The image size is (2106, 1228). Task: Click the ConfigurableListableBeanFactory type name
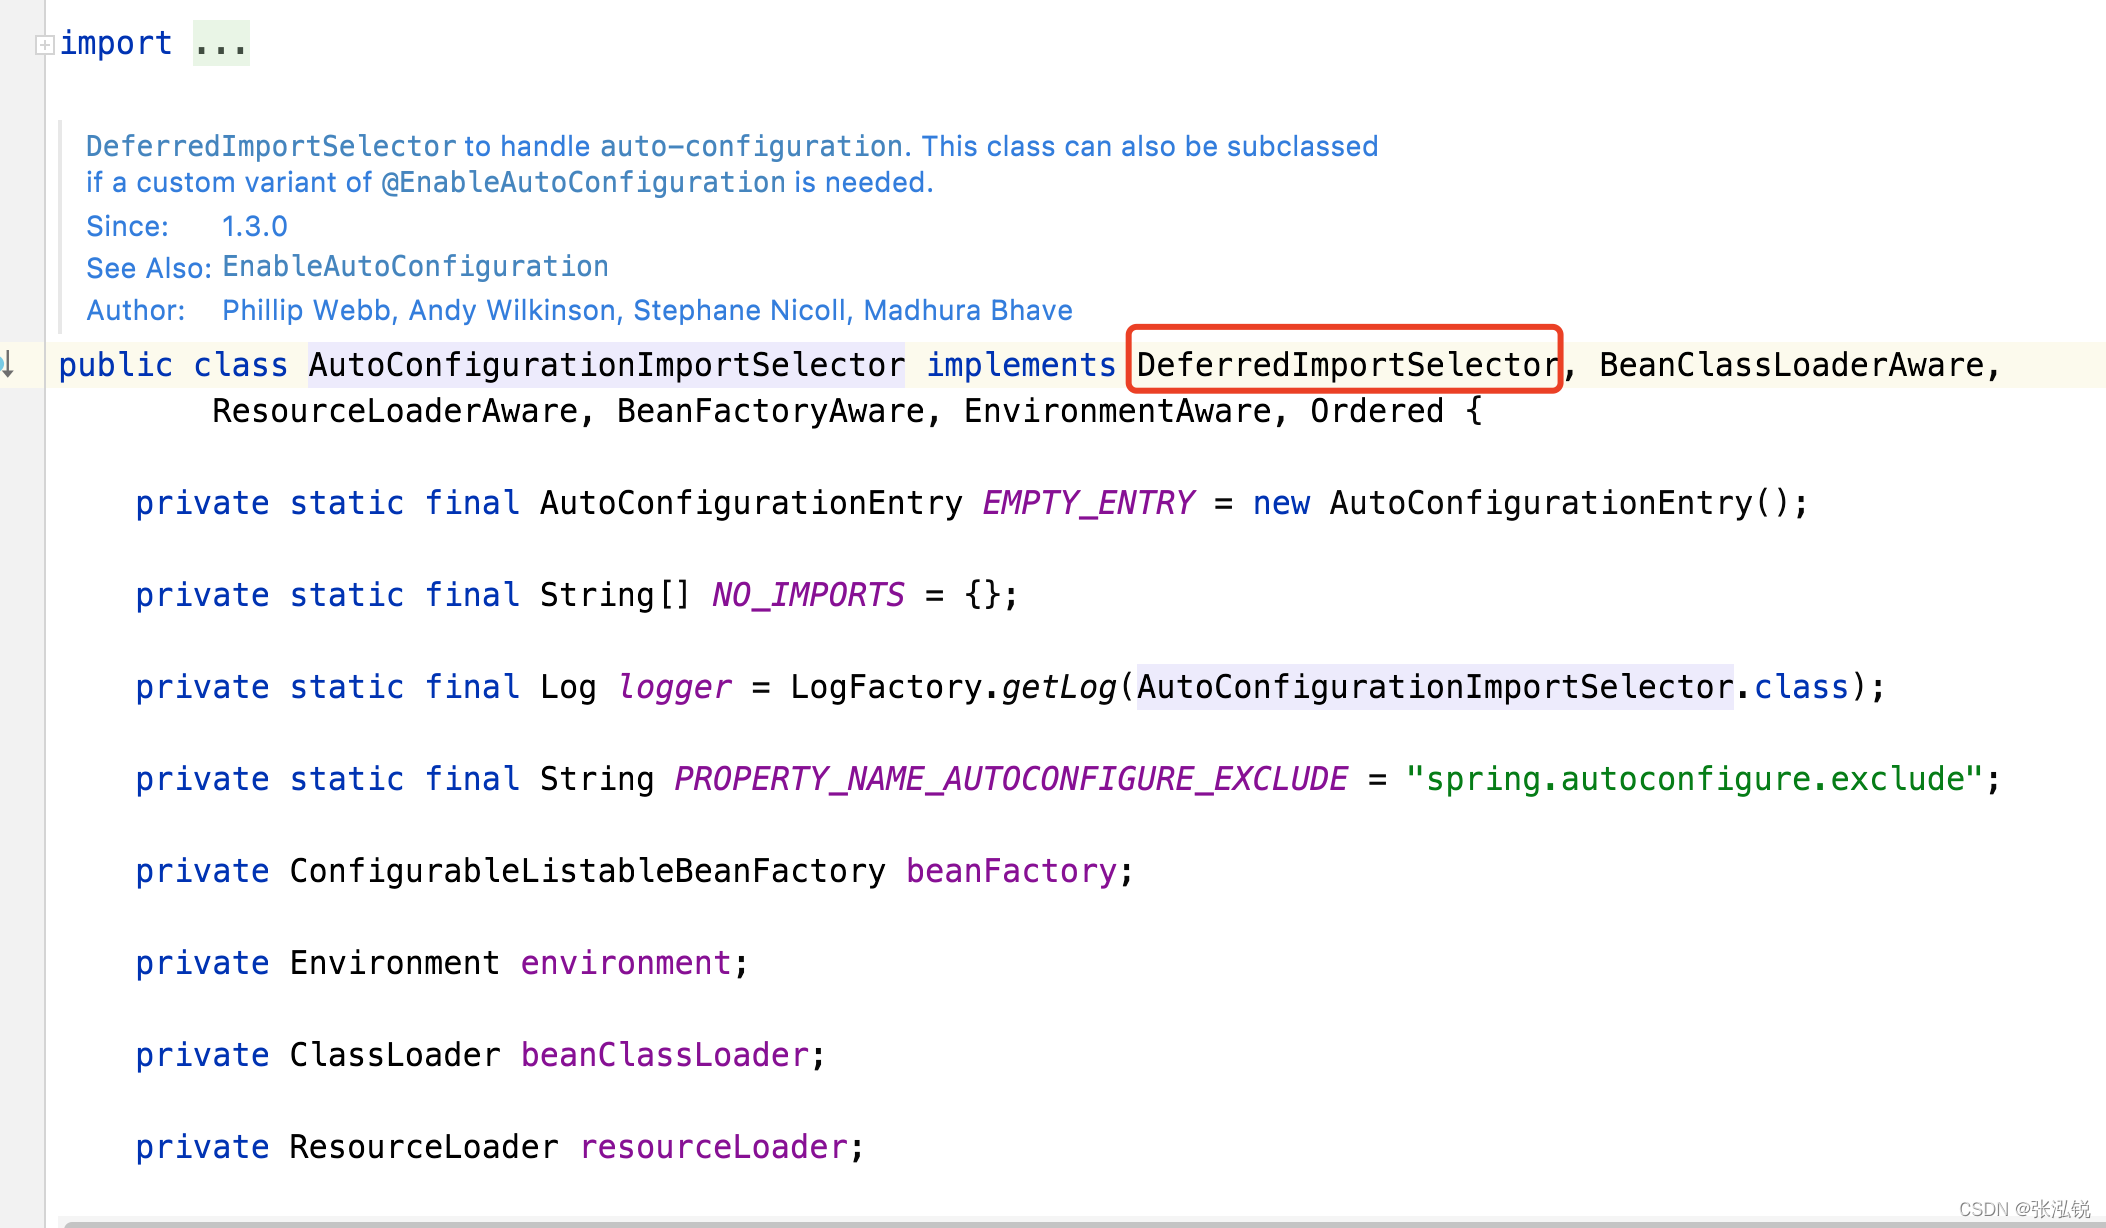click(x=587, y=871)
